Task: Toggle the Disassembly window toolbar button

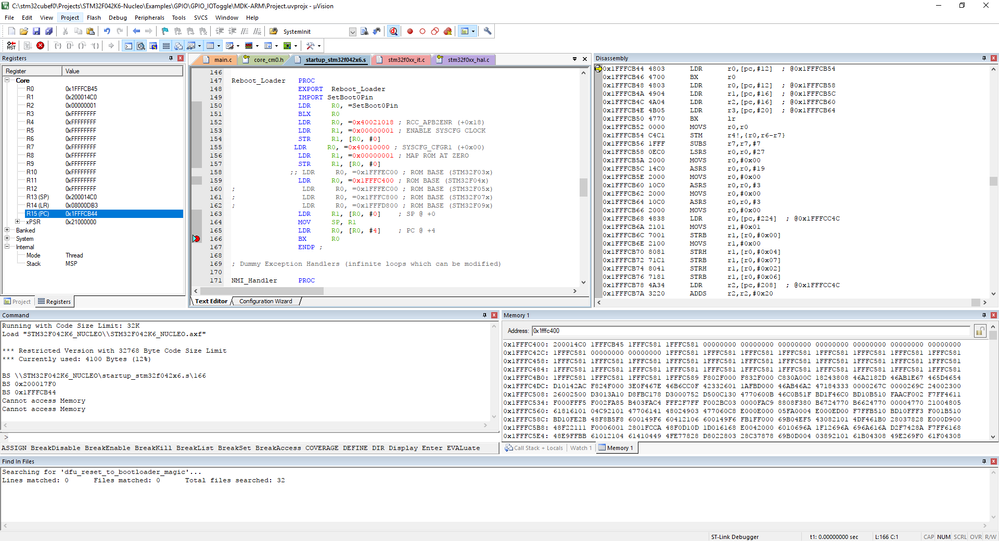Action: 141,46
